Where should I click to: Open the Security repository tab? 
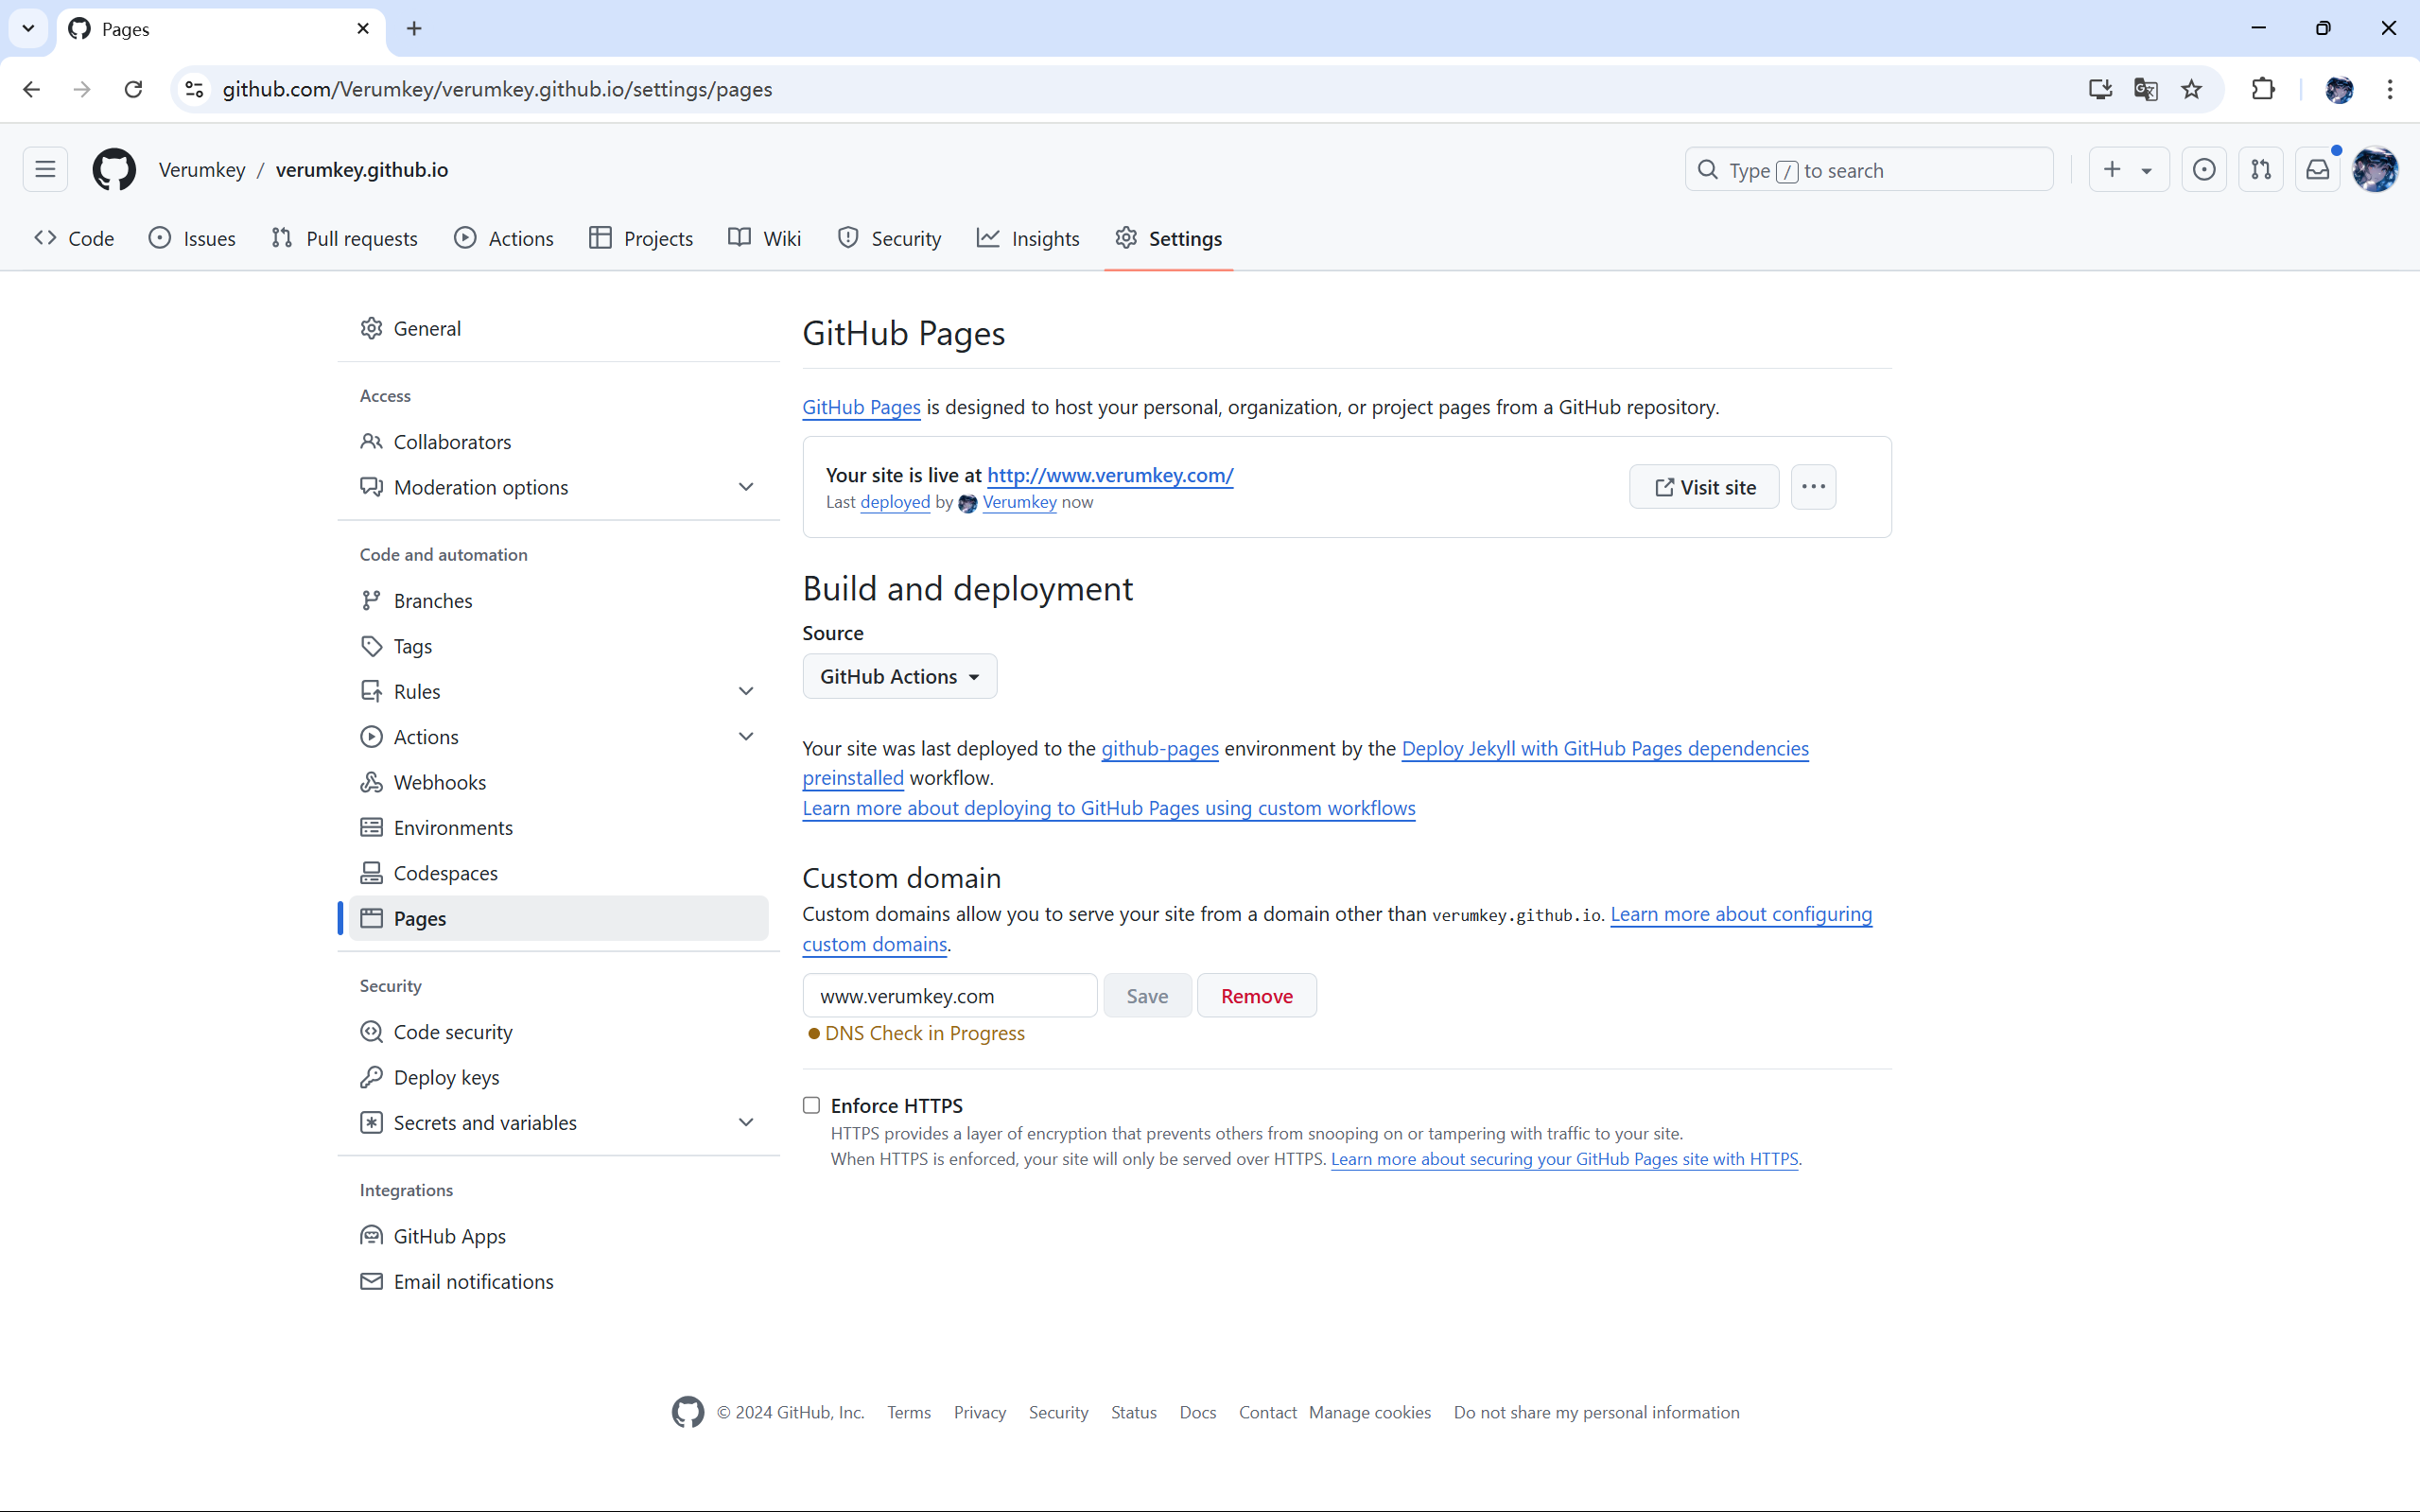(889, 238)
